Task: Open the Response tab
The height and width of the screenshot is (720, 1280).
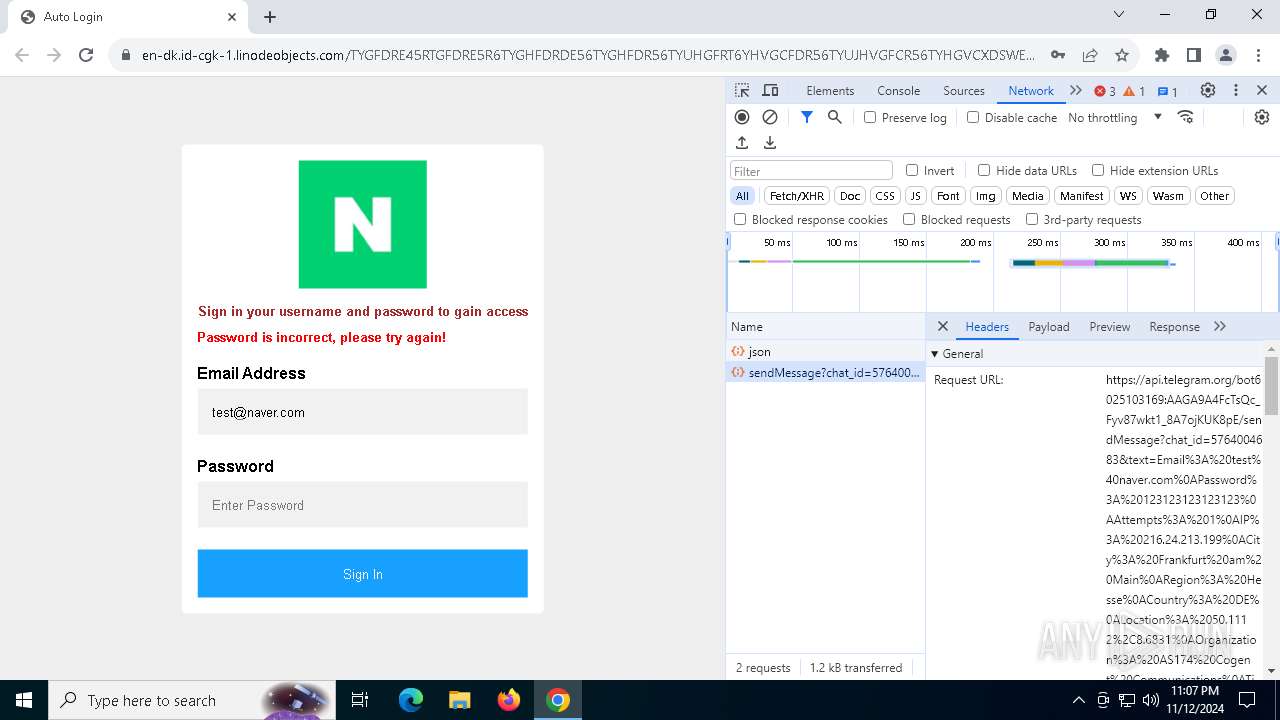Action: (x=1175, y=326)
